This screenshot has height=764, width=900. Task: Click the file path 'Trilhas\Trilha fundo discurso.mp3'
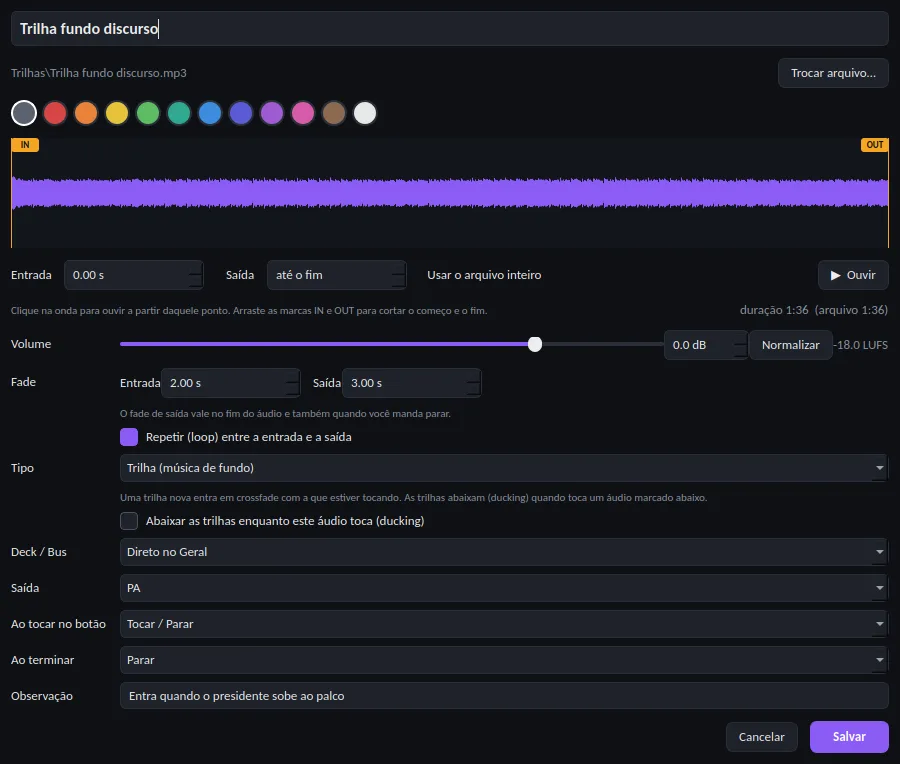click(99, 73)
